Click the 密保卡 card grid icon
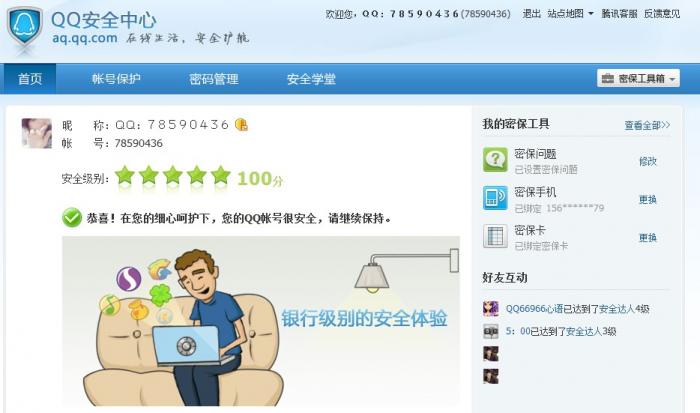The image size is (700, 413). coord(495,236)
